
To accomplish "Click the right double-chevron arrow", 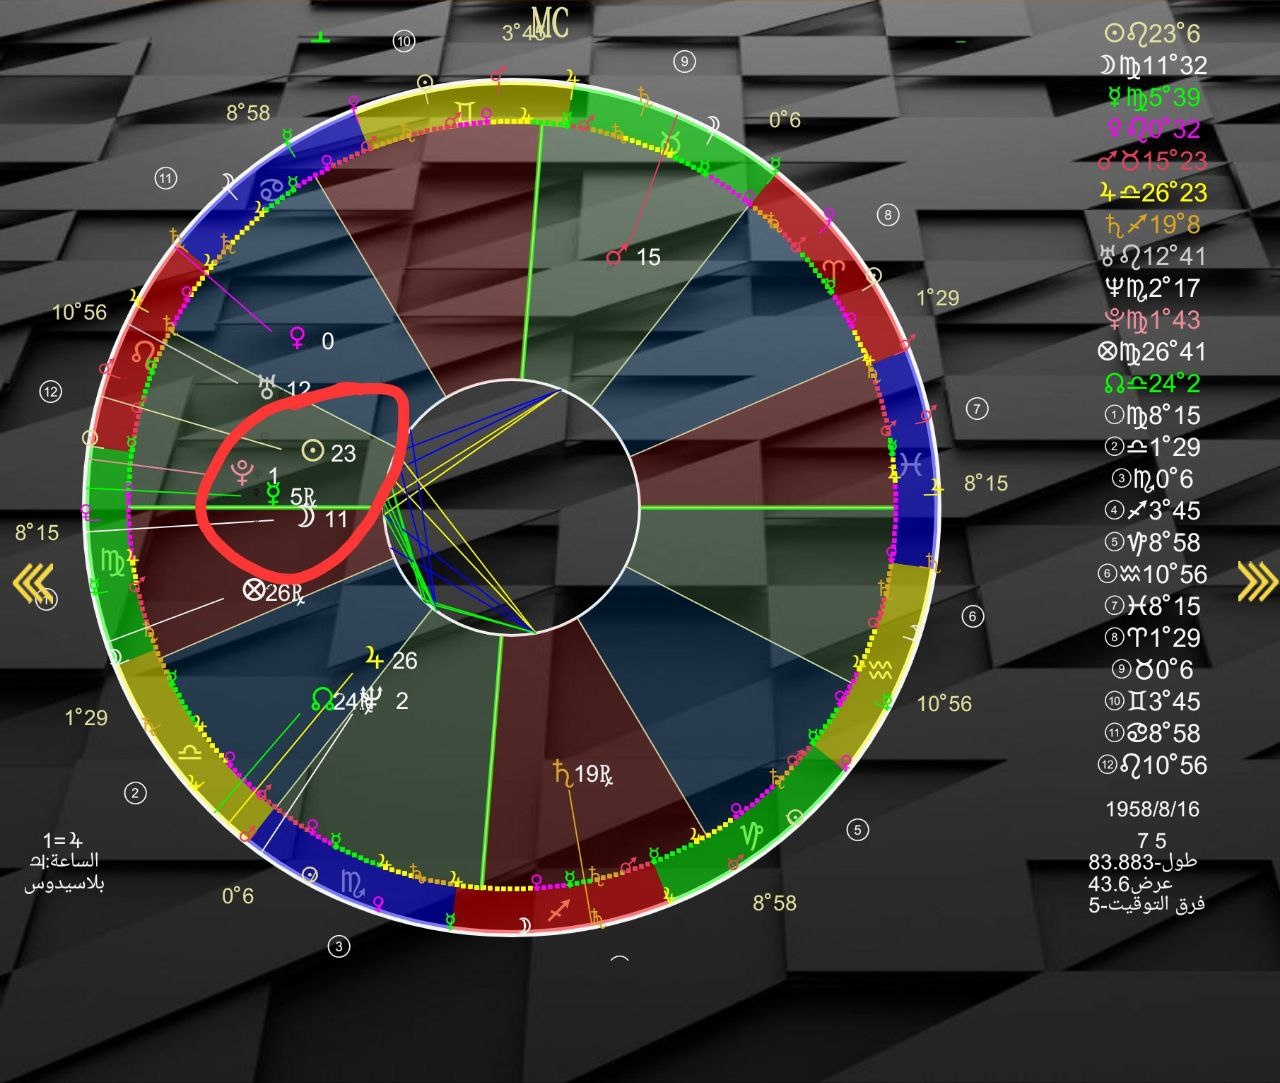I will 1257,581.
